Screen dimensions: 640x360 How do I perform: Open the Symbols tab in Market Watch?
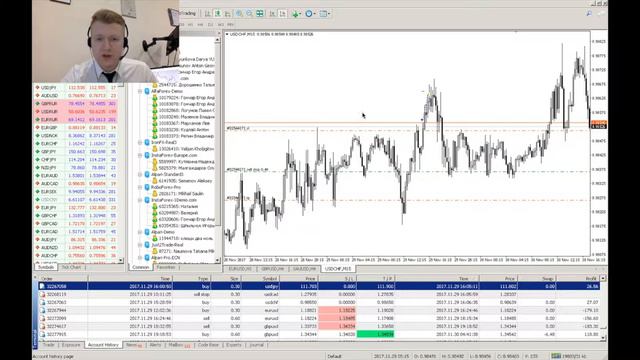point(46,267)
